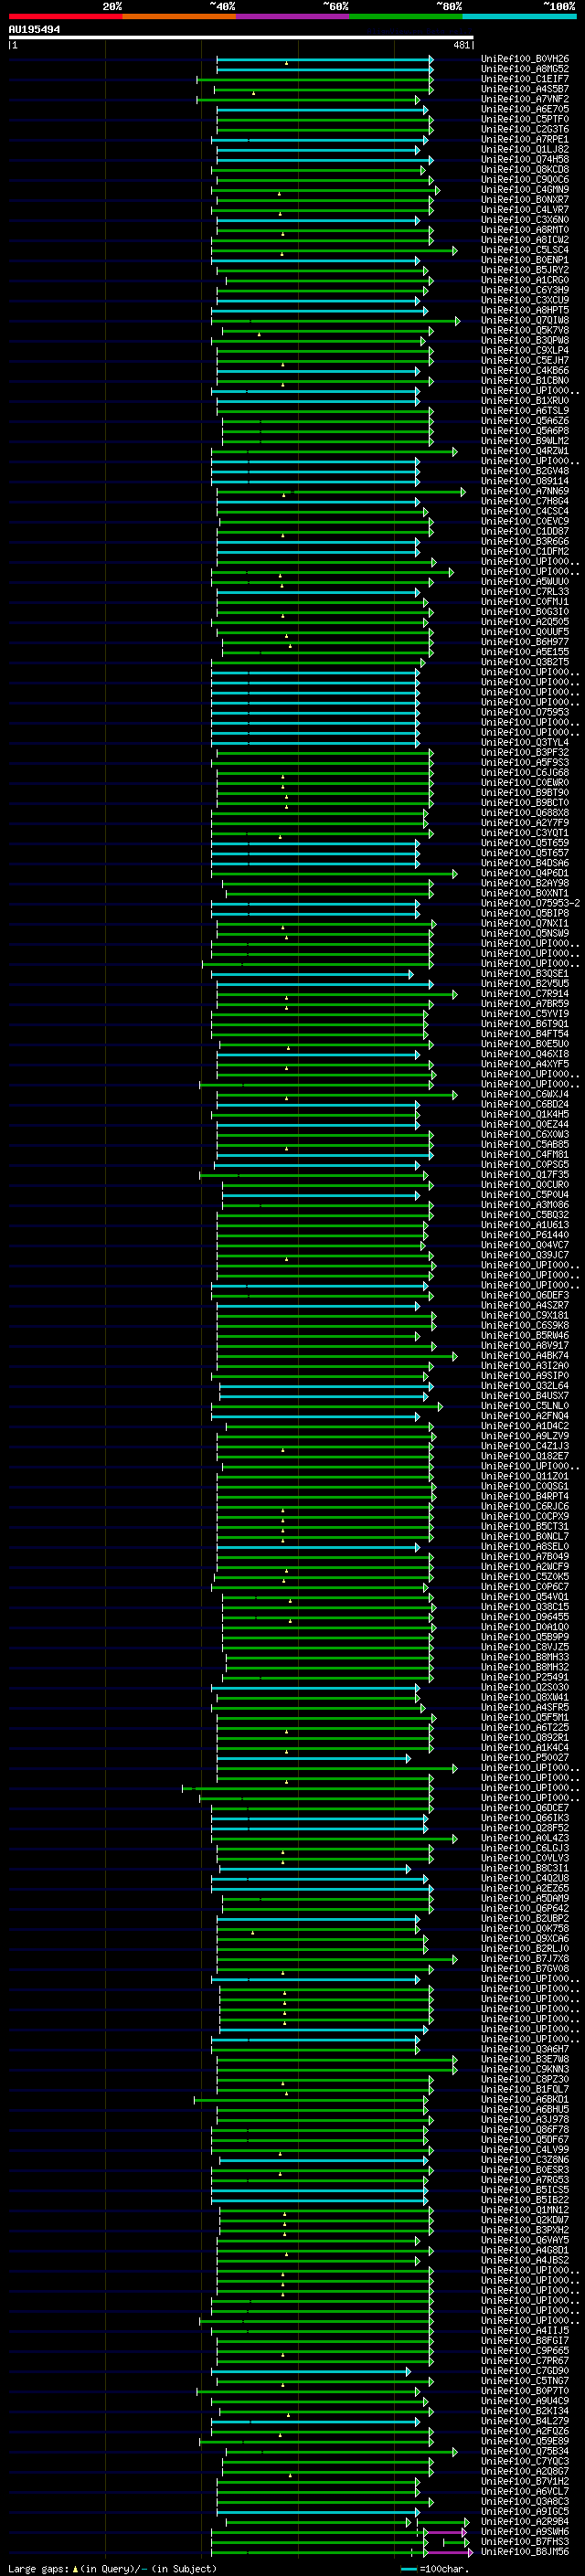Open the UniRef100_A7VNF2 hit
Image resolution: width=585 pixels, height=2576 pixels.
tap(525, 99)
